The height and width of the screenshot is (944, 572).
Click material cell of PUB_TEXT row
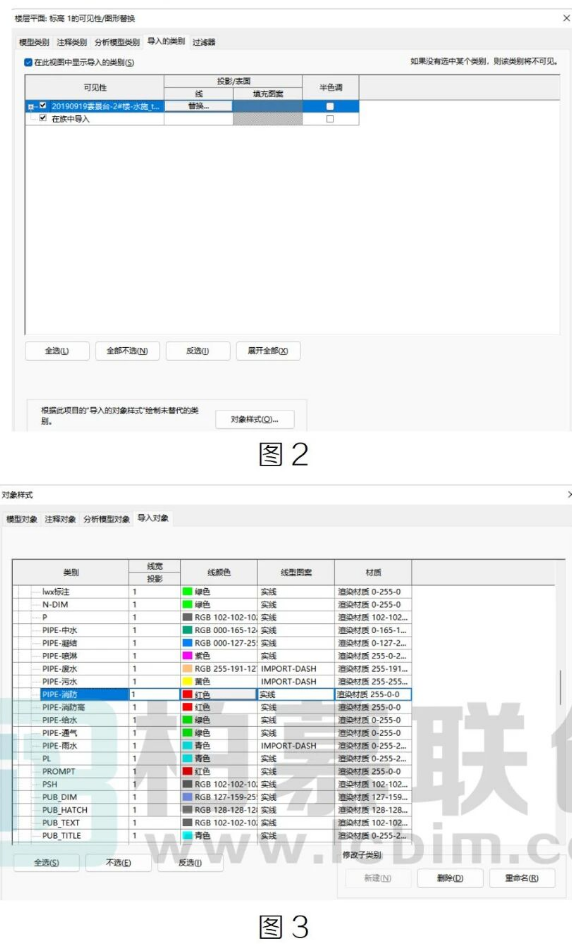373,822
